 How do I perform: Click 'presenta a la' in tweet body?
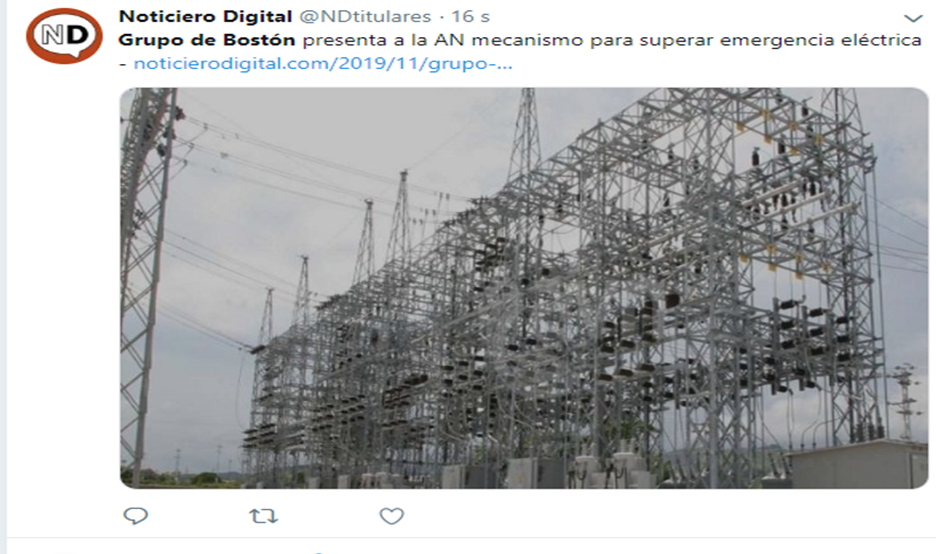click(x=365, y=41)
